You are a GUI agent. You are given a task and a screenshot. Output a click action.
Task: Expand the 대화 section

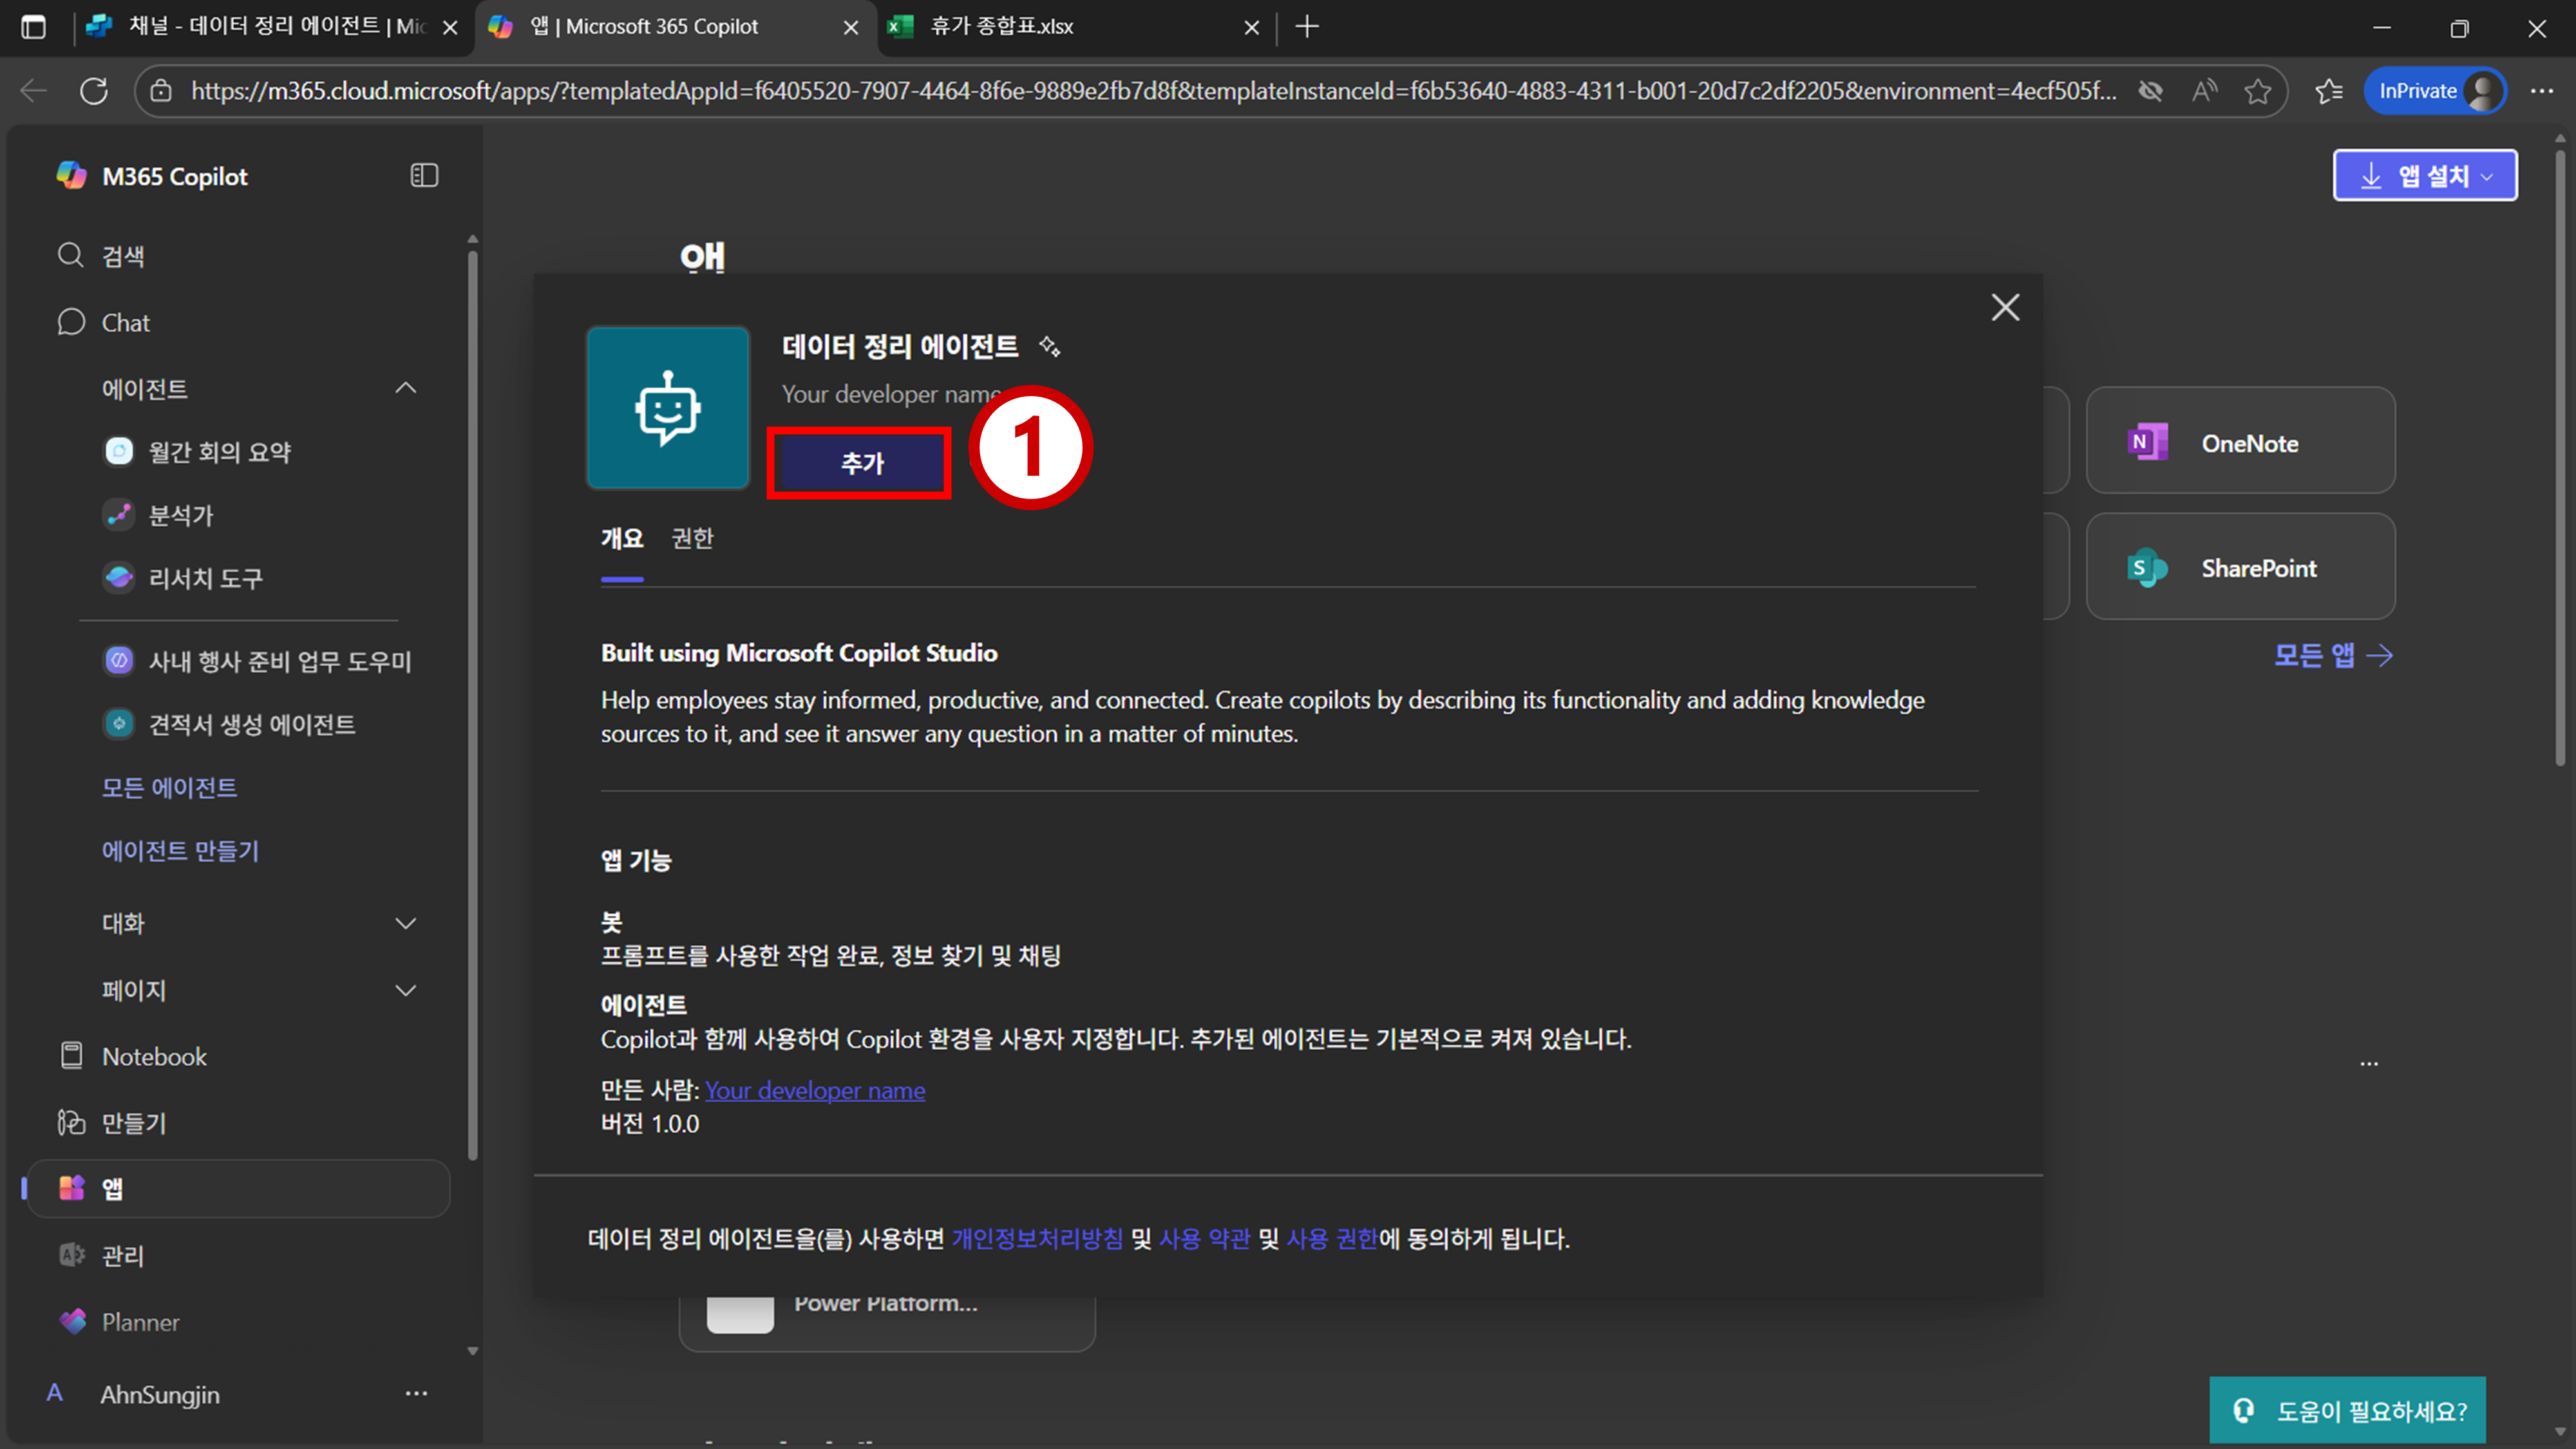tap(405, 923)
